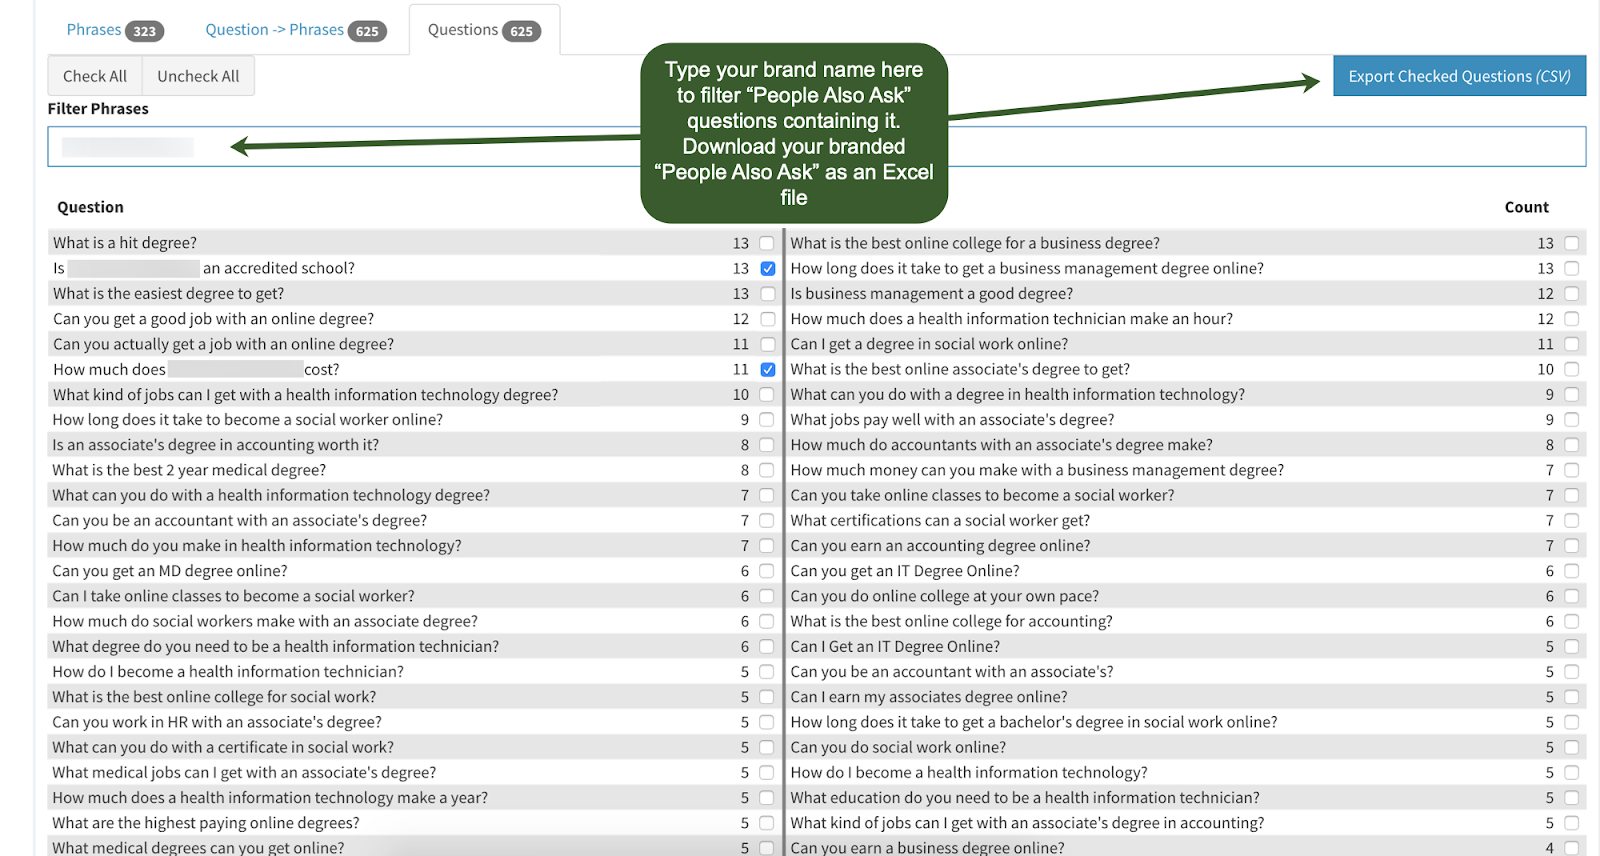Click the Uncheck All button

point(198,76)
